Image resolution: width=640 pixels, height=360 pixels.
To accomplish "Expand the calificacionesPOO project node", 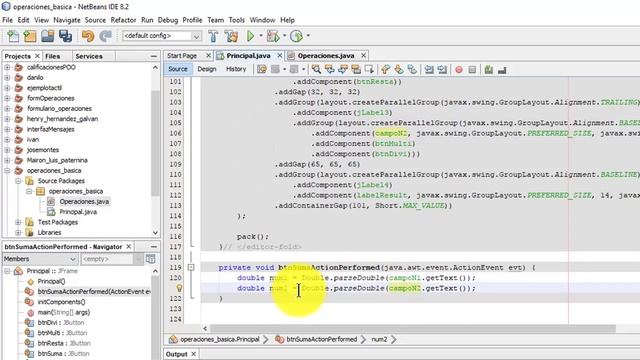I will [7, 67].
